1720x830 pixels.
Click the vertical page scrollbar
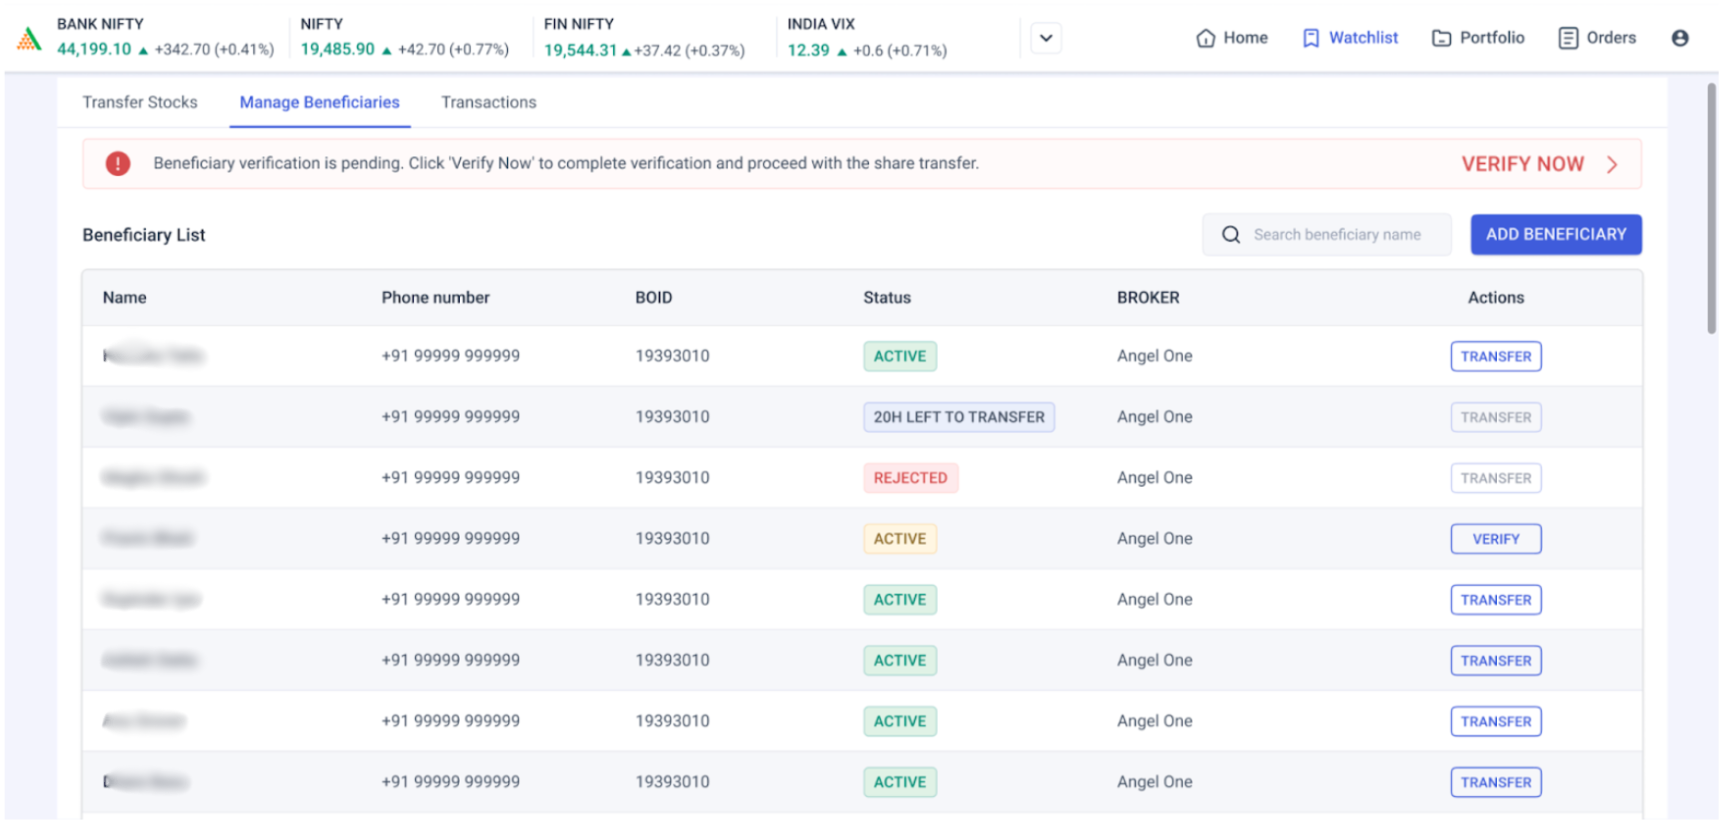click(x=1711, y=210)
